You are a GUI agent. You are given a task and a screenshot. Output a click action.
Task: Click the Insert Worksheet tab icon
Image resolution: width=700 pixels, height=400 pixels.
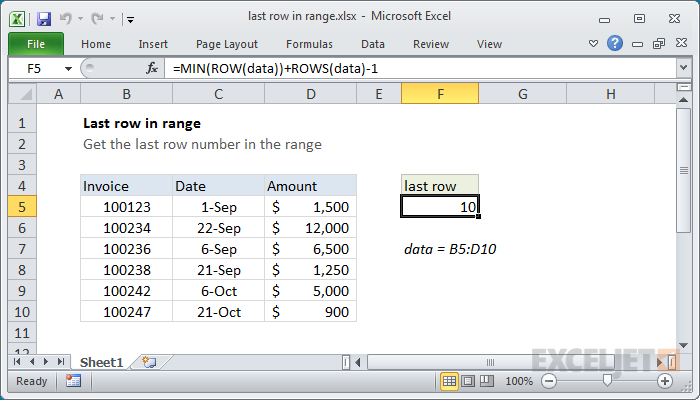pyautogui.click(x=149, y=362)
